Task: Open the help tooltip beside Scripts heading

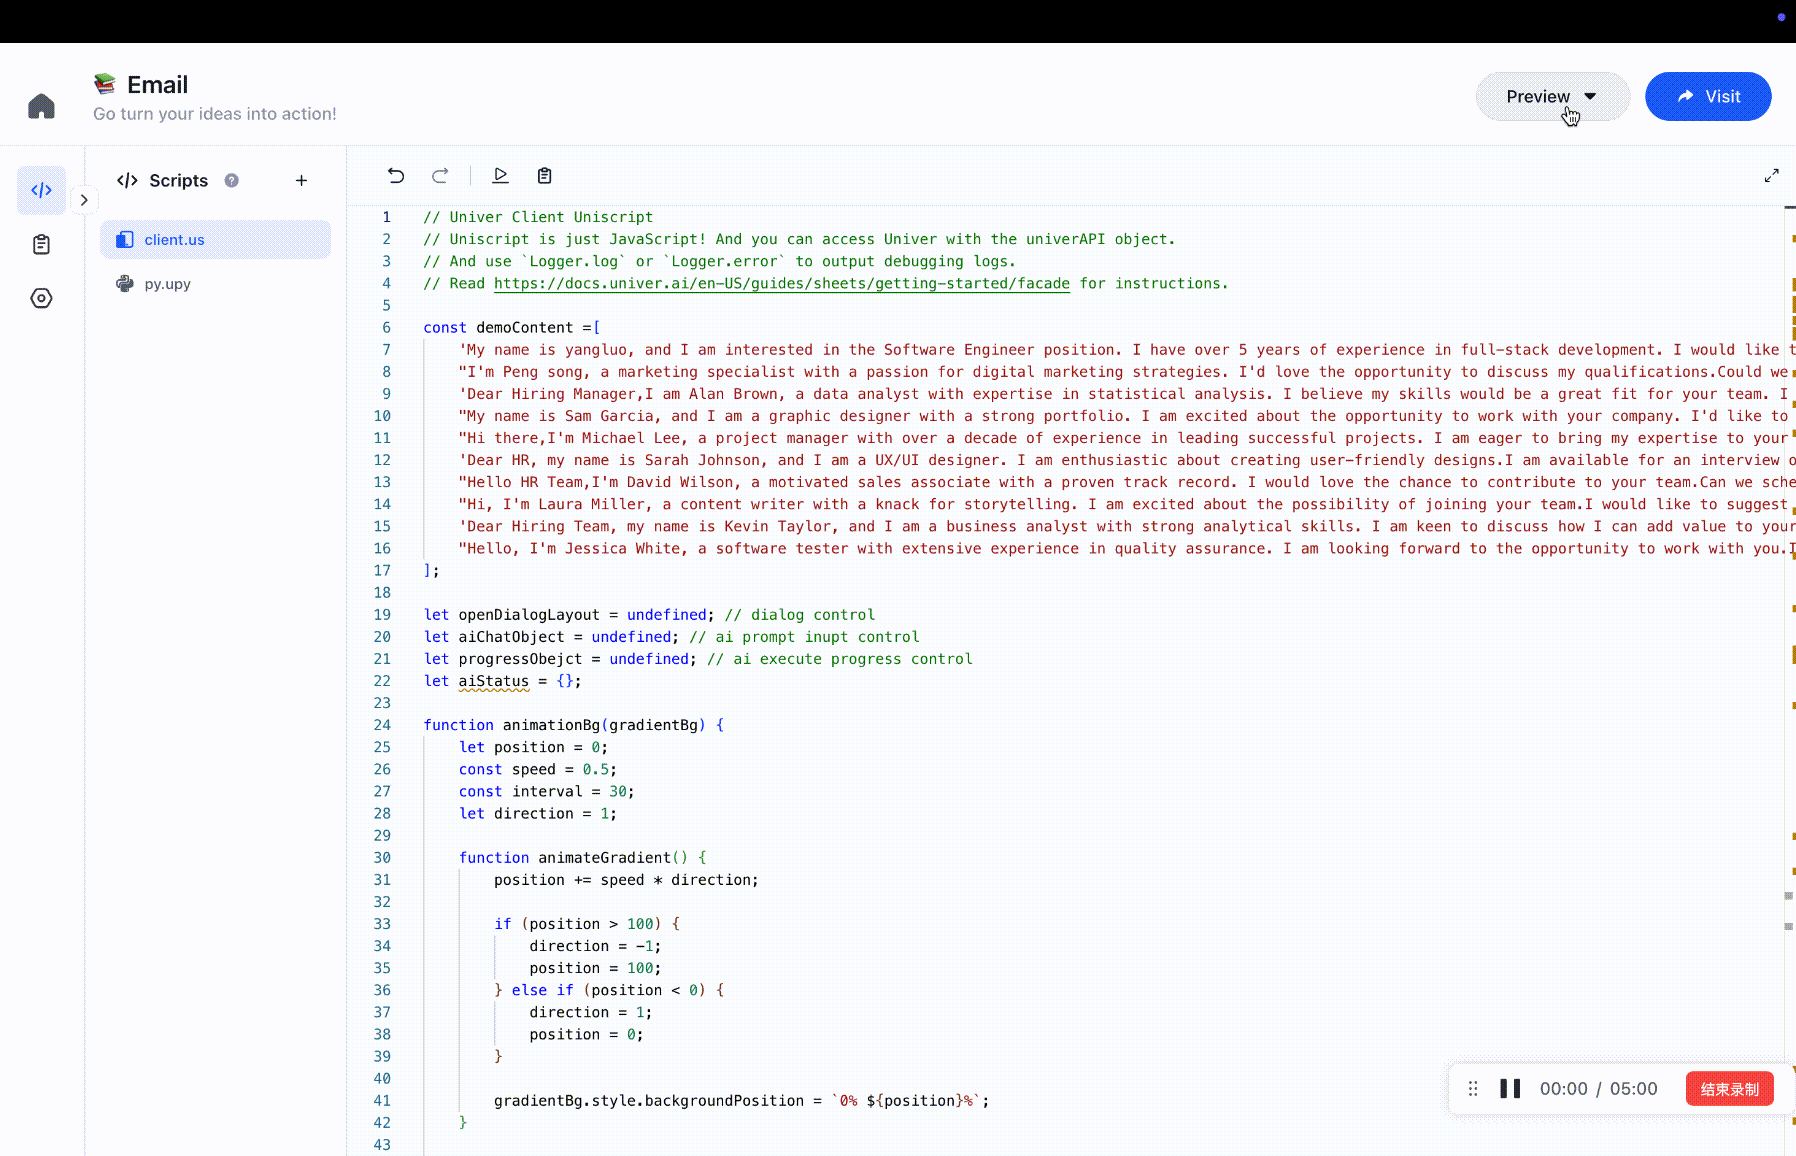Action: pyautogui.click(x=231, y=180)
